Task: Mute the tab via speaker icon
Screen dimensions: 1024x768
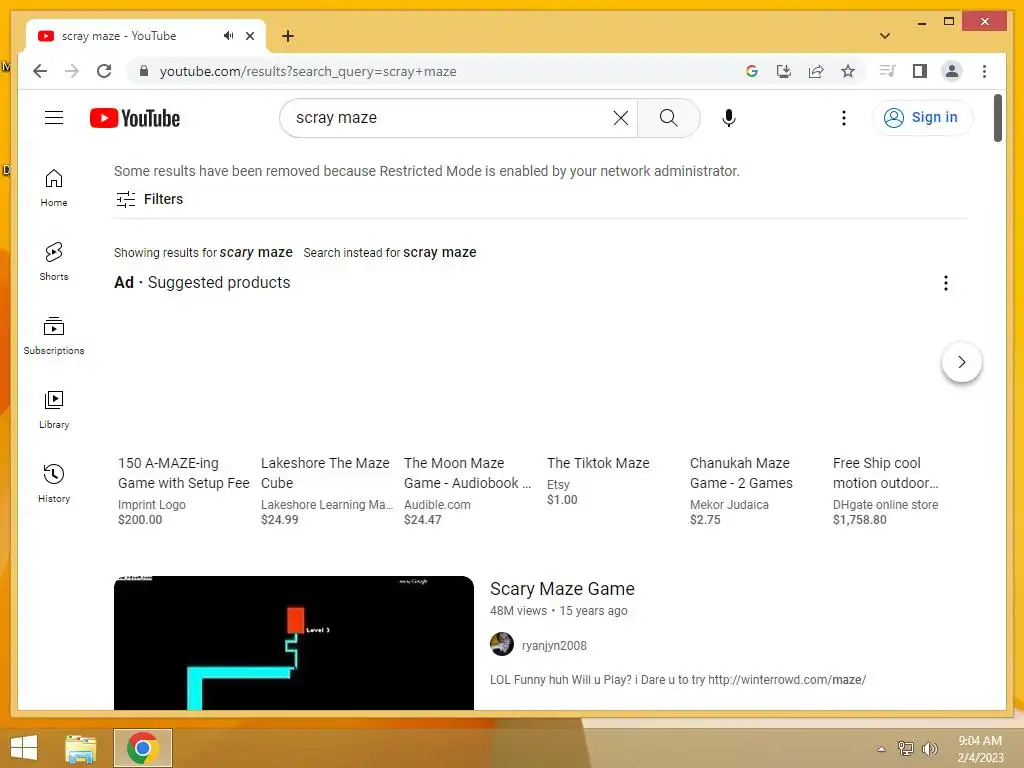Action: (228, 36)
